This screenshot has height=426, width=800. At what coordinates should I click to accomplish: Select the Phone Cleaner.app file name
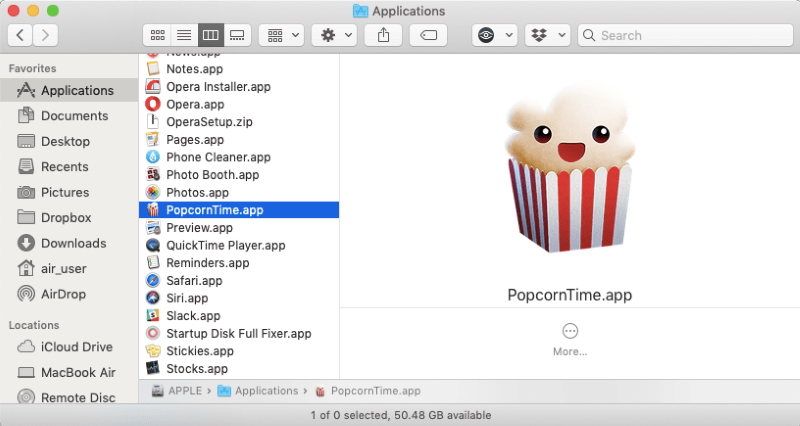tap(218, 157)
